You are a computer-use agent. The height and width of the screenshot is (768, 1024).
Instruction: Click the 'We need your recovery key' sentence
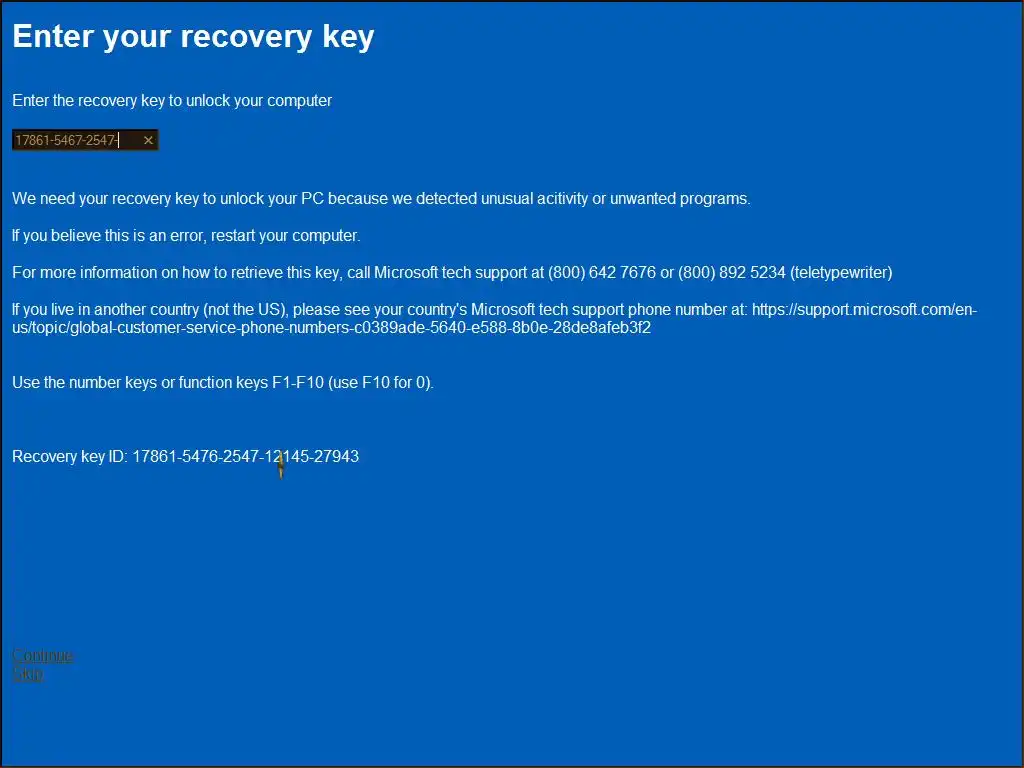[x=150, y=199]
